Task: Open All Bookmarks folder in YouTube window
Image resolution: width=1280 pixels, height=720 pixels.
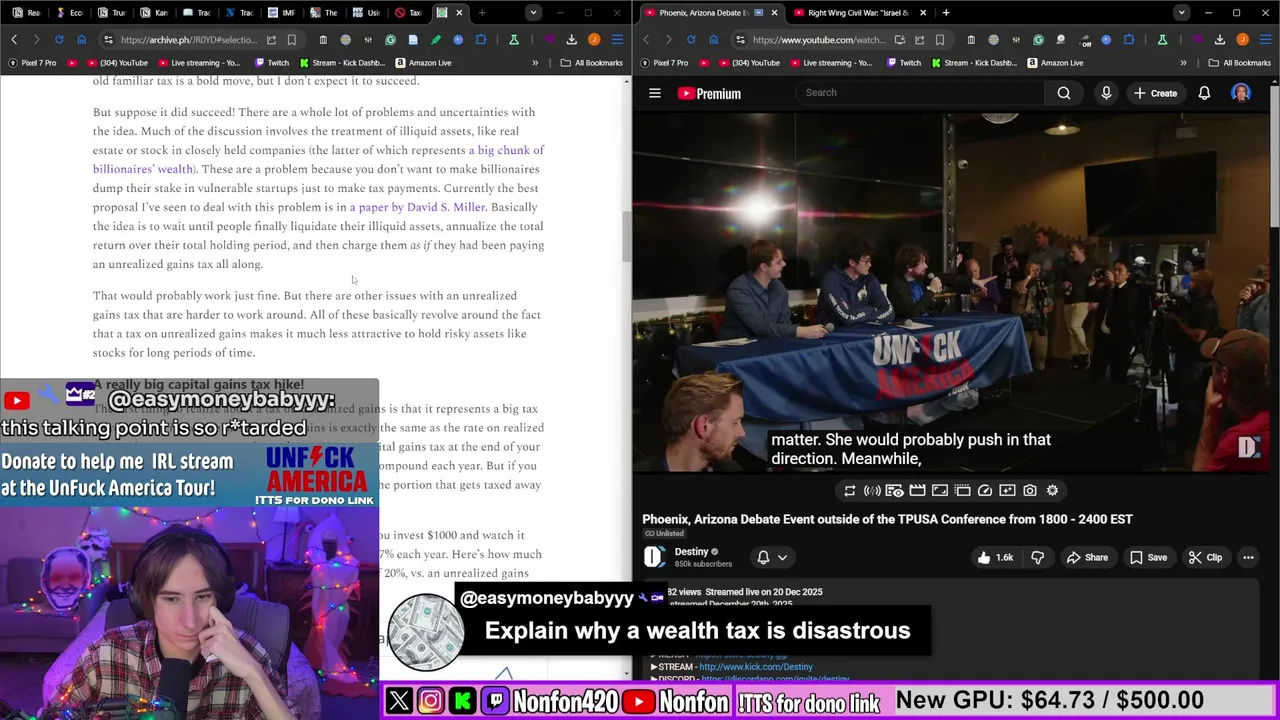Action: click(1240, 63)
